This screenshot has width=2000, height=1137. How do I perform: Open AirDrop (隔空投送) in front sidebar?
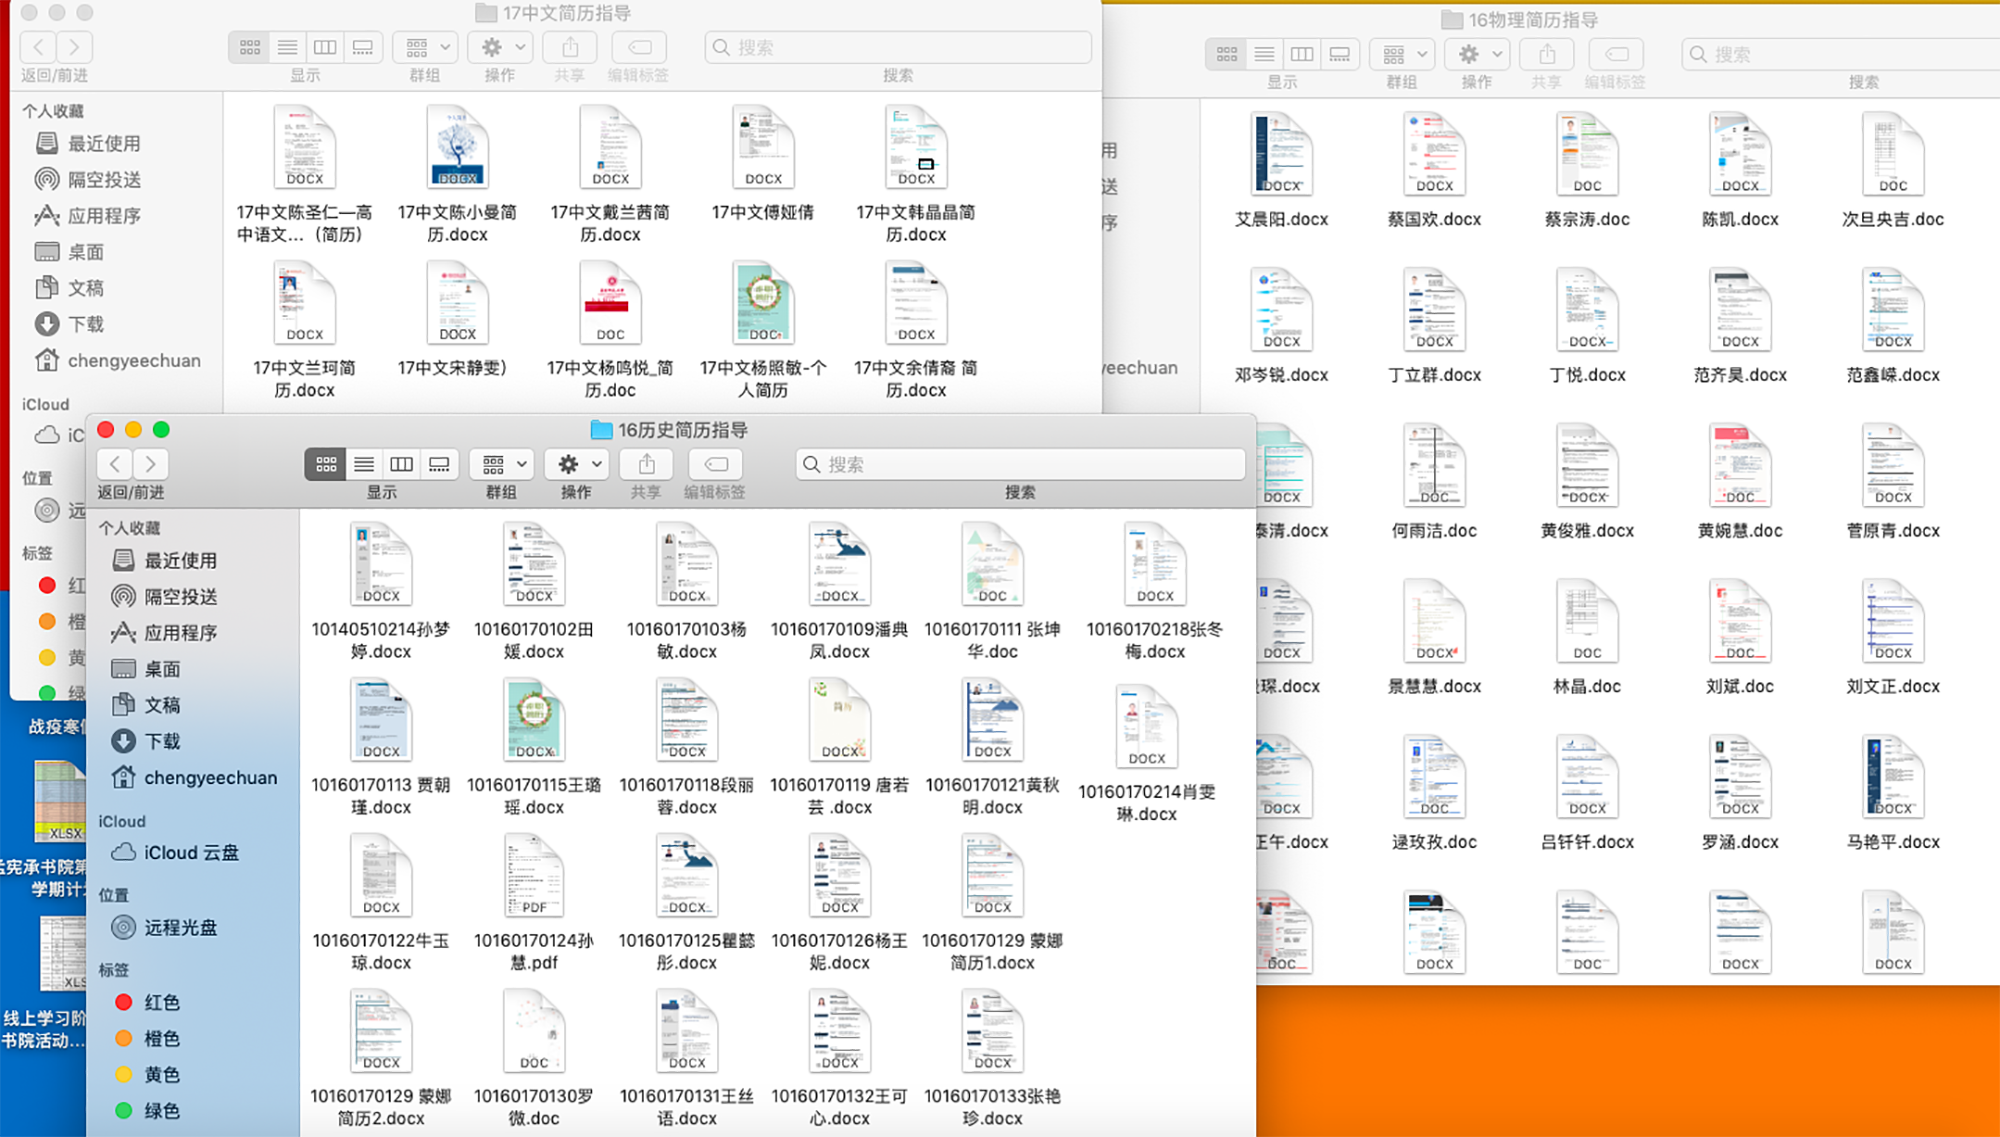click(x=180, y=597)
